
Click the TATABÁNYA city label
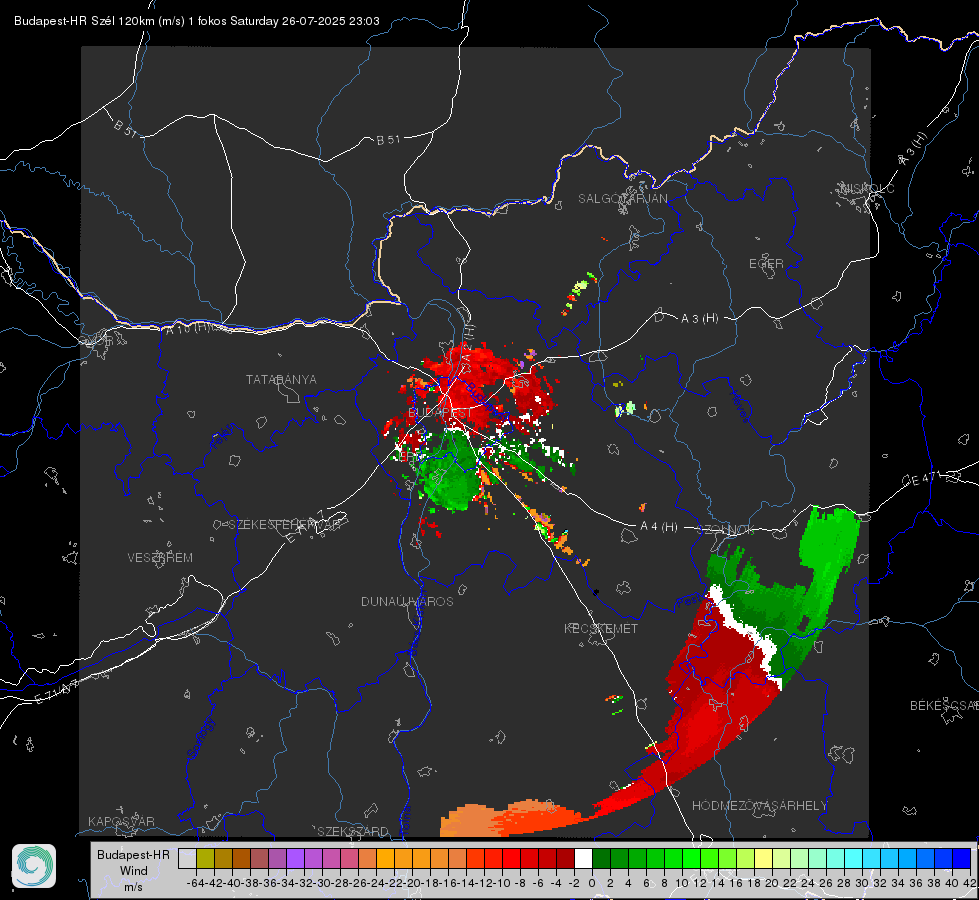[x=281, y=379]
